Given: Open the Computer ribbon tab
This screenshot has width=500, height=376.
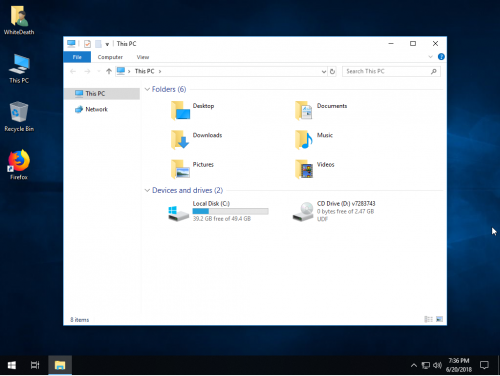Looking at the screenshot, I should point(110,57).
